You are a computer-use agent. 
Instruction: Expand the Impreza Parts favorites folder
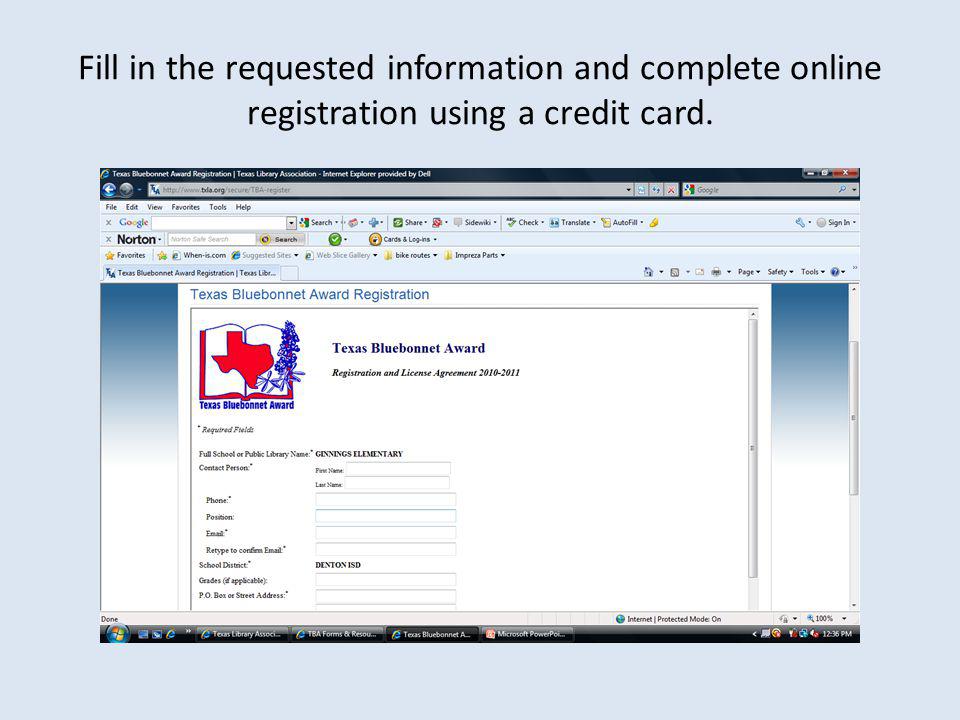[474, 255]
